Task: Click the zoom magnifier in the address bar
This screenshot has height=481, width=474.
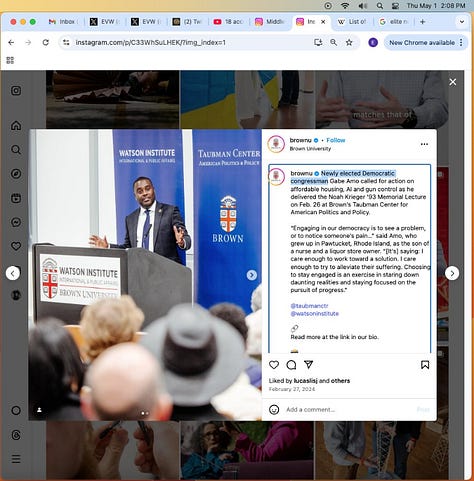Action: tap(333, 42)
